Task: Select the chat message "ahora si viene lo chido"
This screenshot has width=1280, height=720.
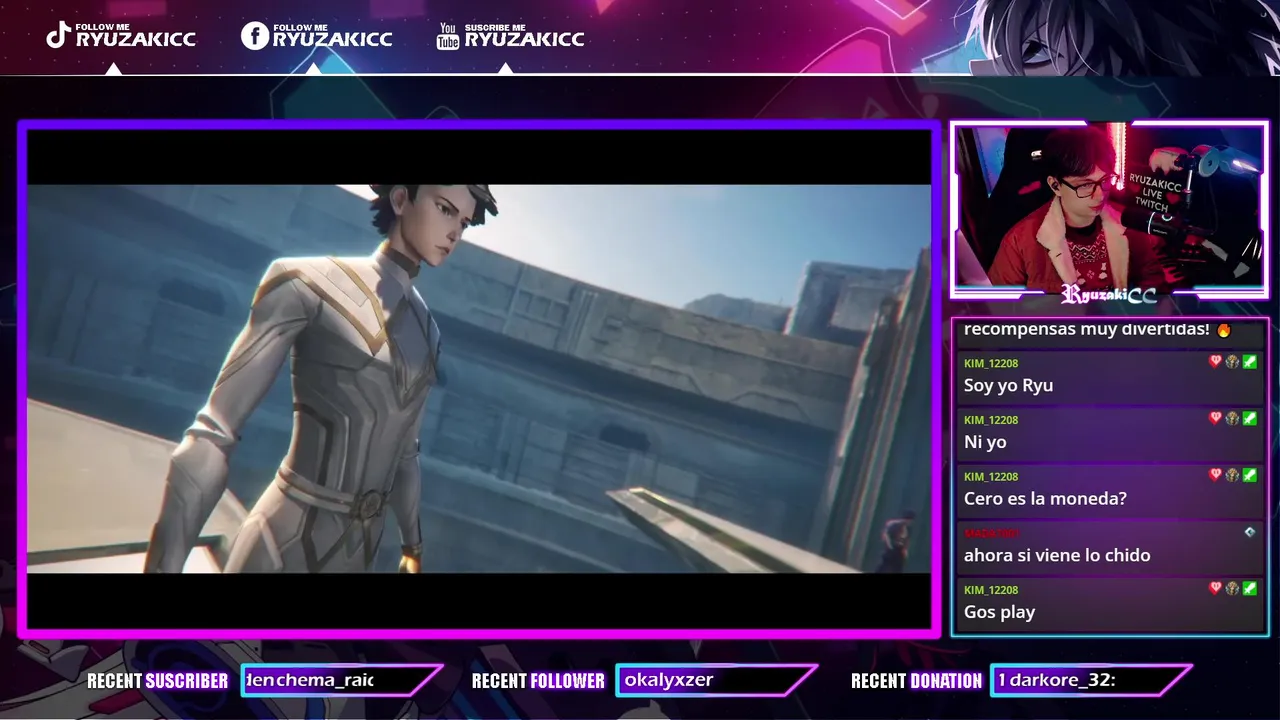Action: (1057, 555)
